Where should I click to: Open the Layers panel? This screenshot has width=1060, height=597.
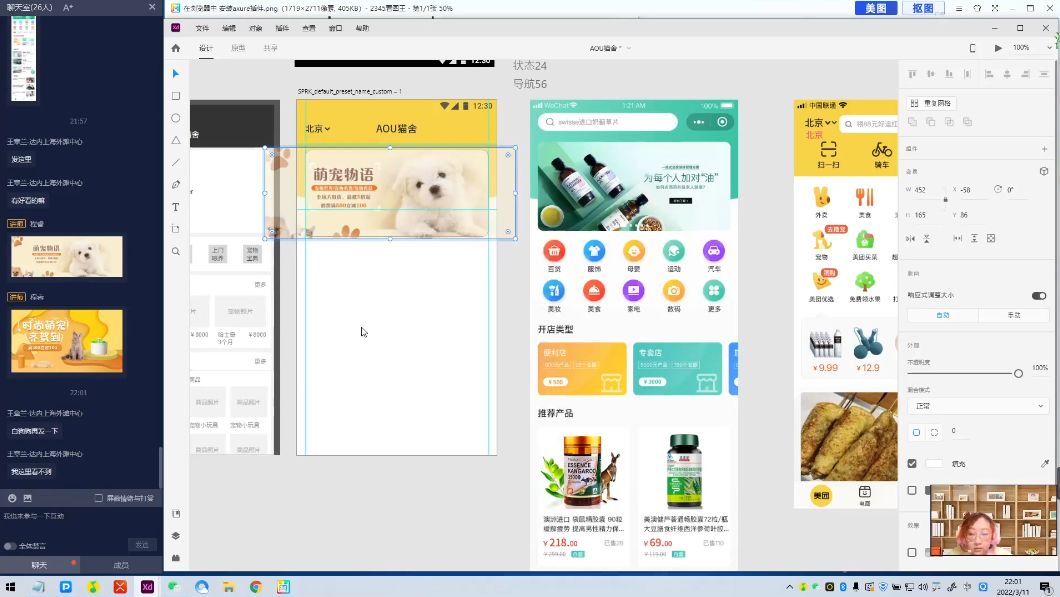point(175,535)
